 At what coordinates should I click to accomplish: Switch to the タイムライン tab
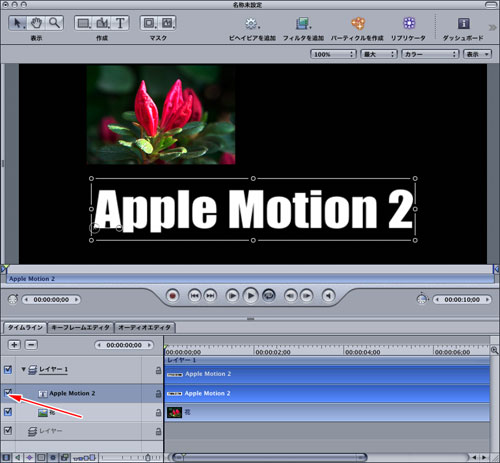pyautogui.click(x=25, y=328)
